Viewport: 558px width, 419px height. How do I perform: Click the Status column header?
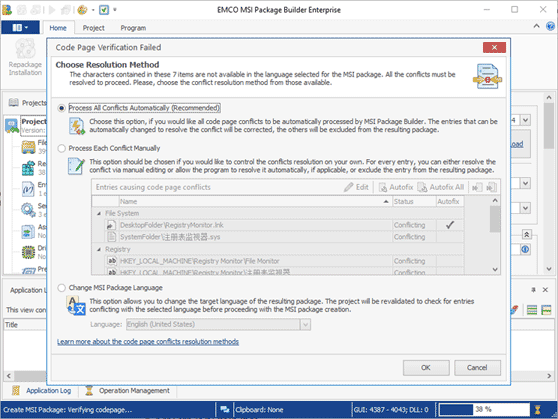pyautogui.click(x=414, y=201)
